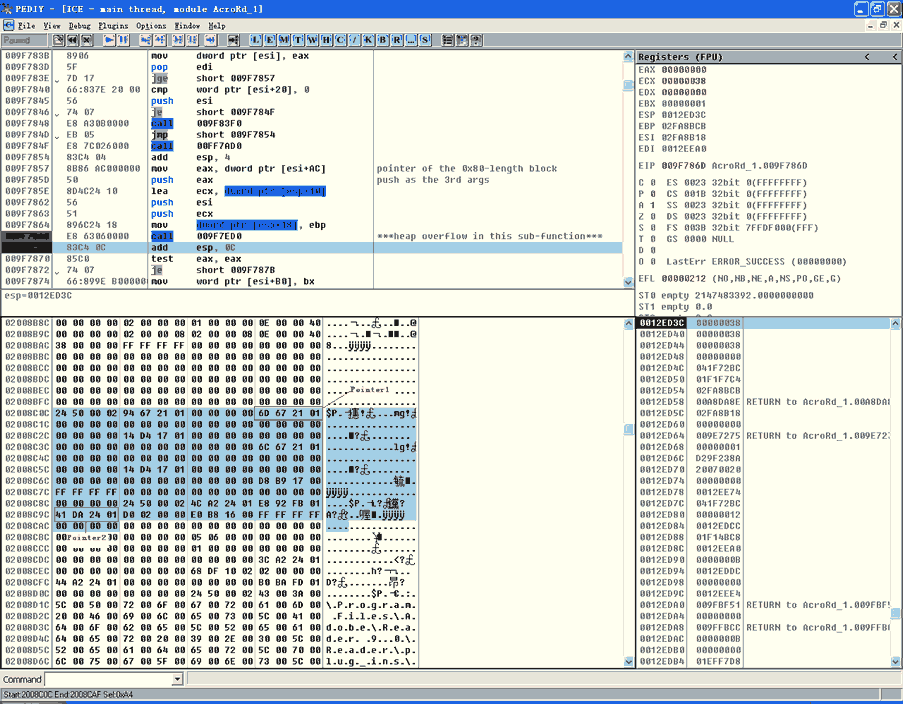The image size is (903, 704).
Task: Open Memory map with M button
Action: (284, 40)
